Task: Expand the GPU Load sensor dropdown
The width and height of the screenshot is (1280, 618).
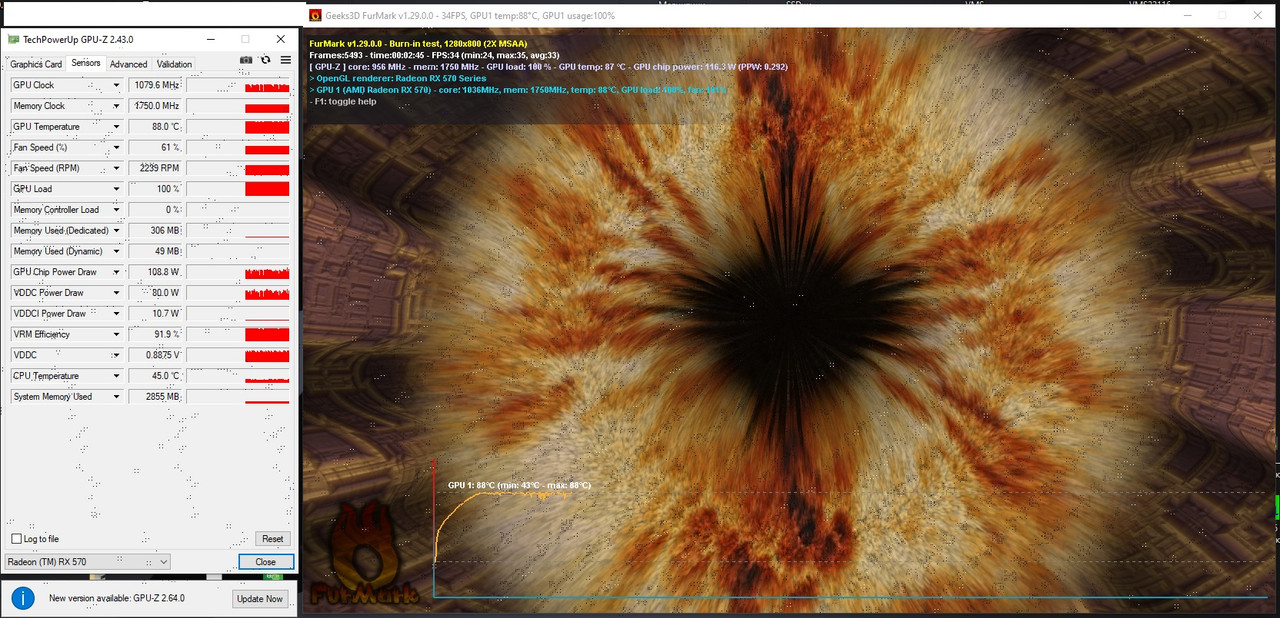Action: pyautogui.click(x=116, y=189)
